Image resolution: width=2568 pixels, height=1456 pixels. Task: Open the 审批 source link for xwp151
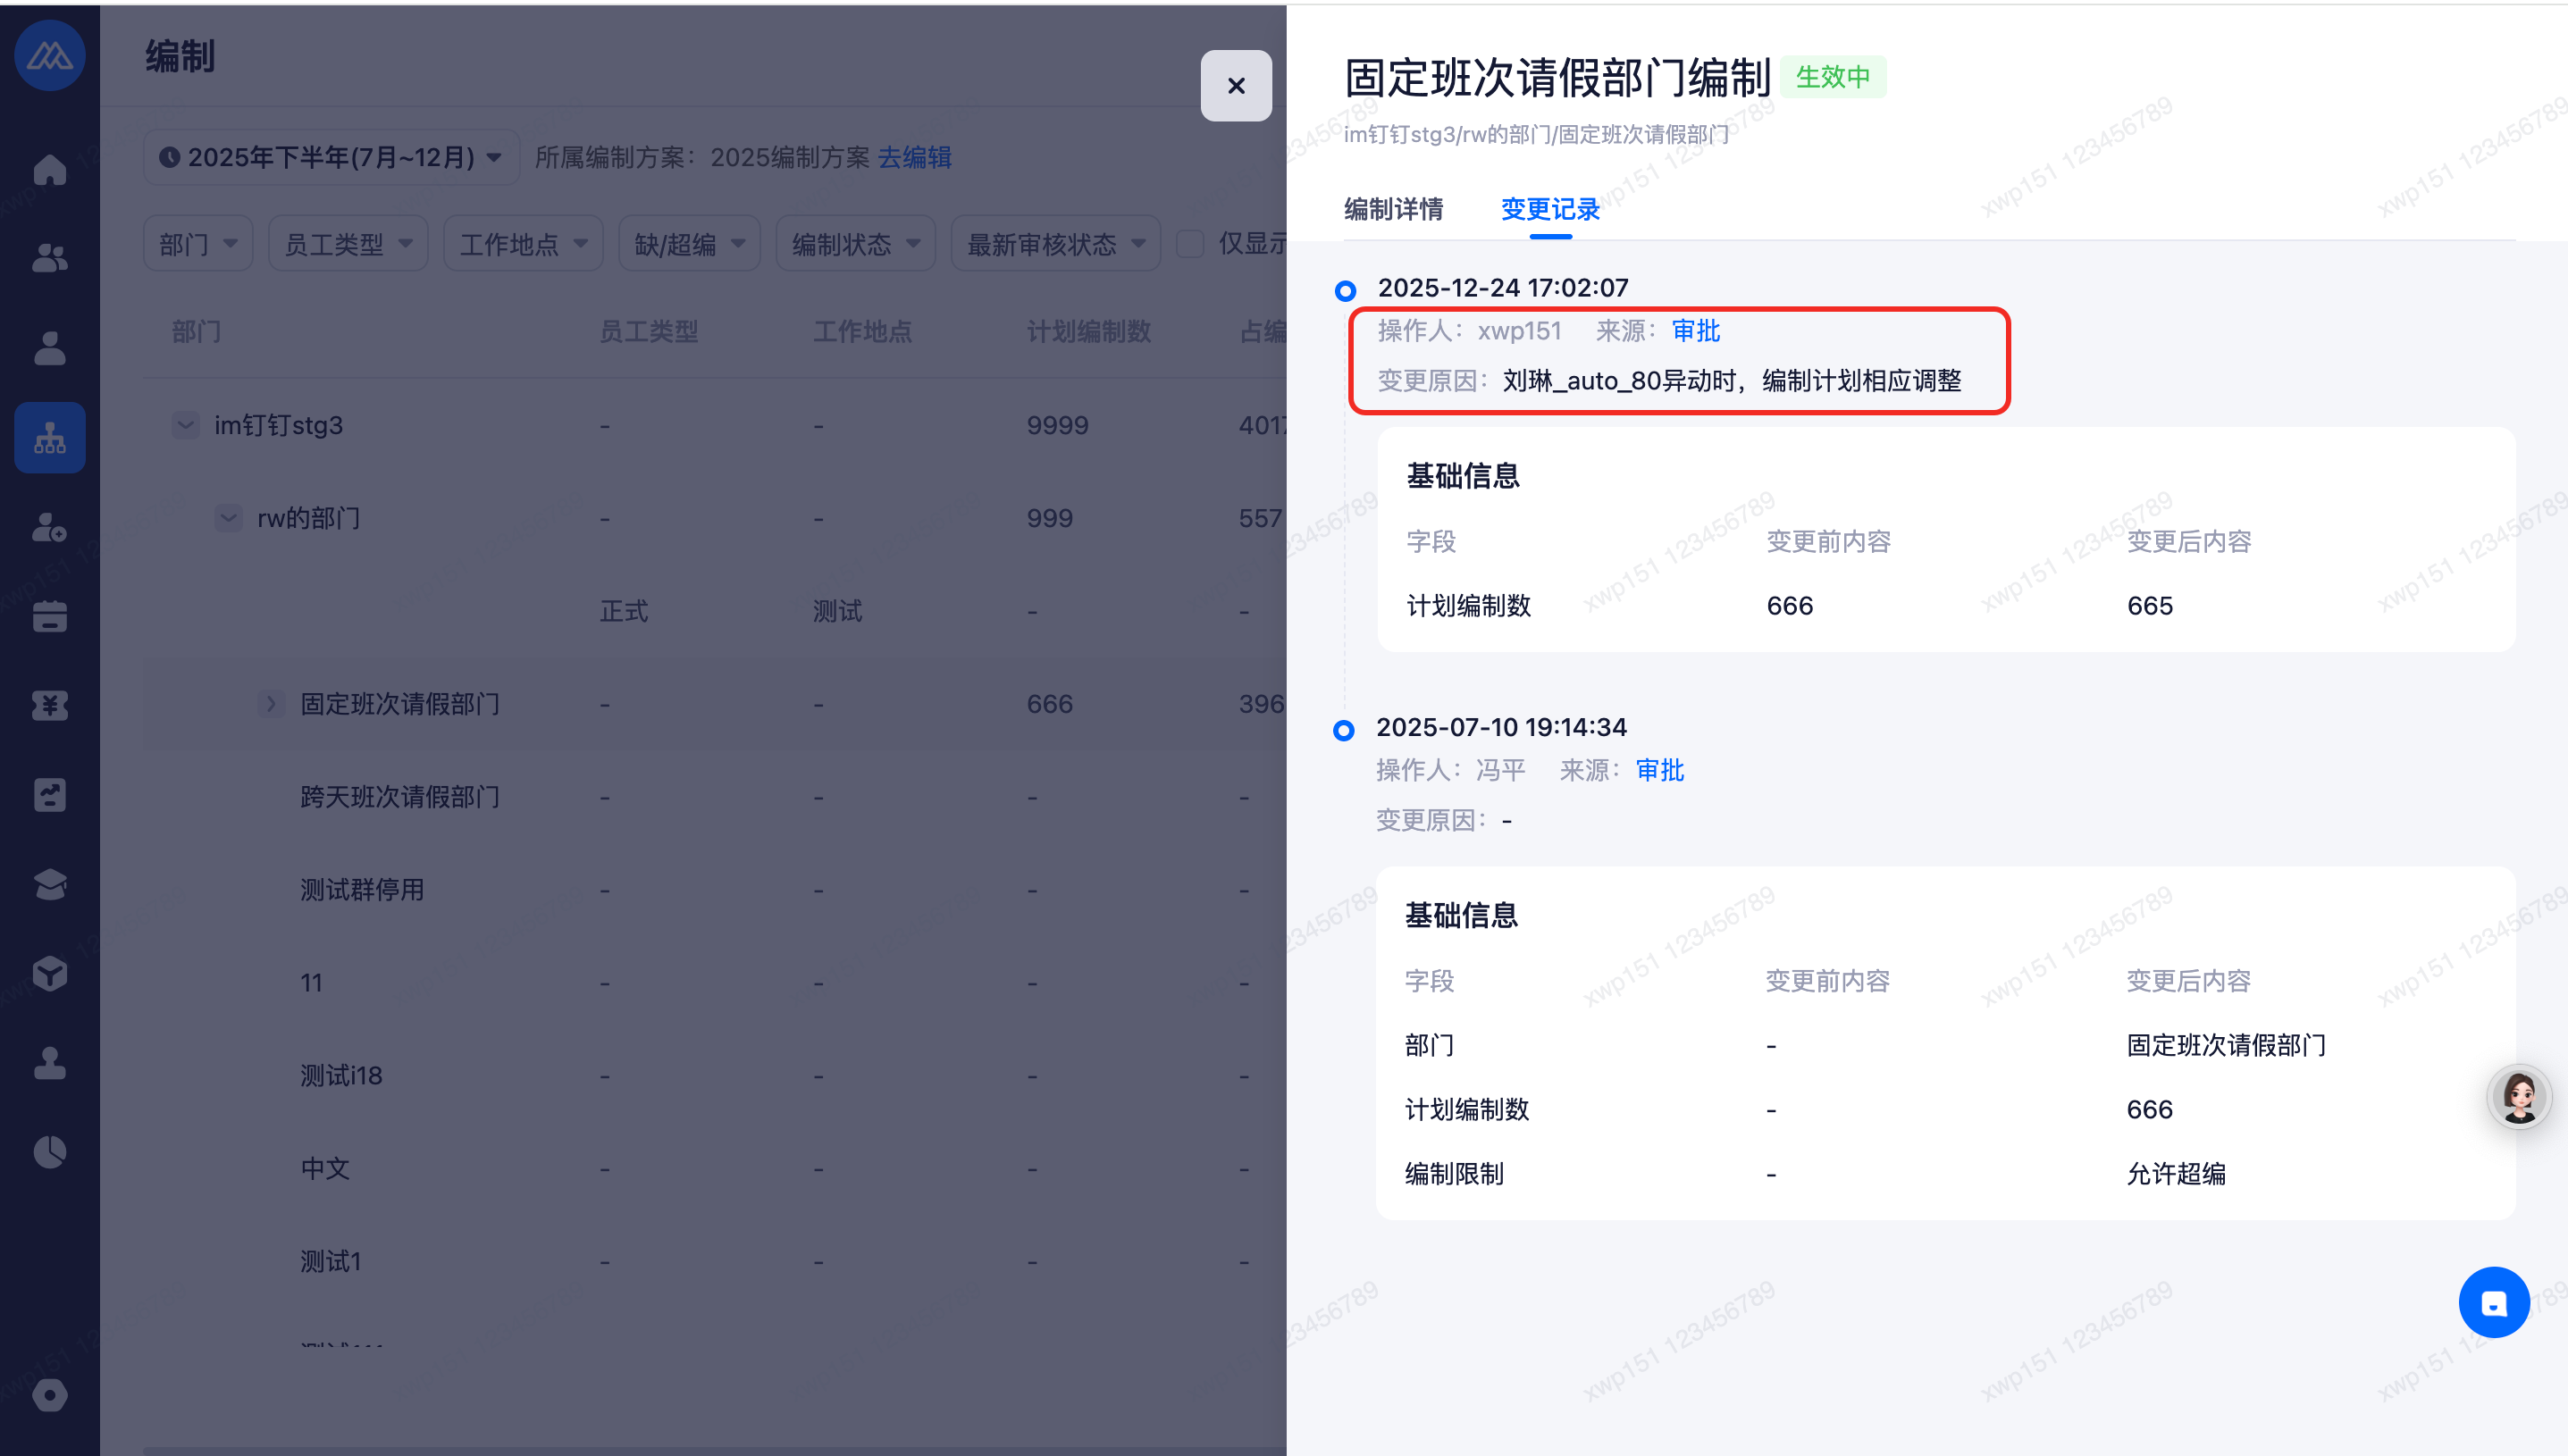click(x=1695, y=331)
